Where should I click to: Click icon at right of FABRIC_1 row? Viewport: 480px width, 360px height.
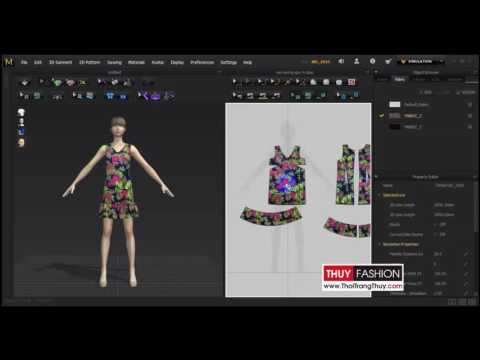470,127
